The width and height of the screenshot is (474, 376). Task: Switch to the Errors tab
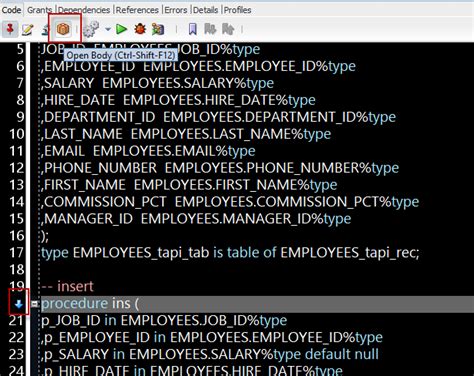coord(176,10)
